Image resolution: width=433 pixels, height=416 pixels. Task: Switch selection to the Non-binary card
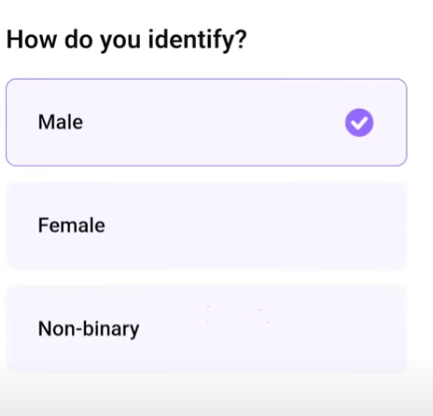click(206, 329)
